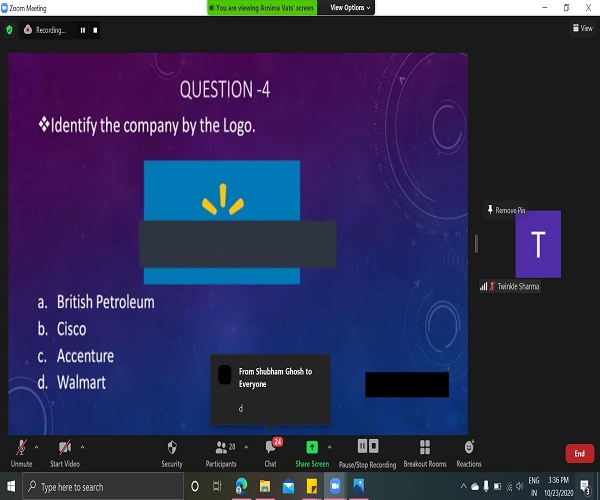Click answer option 'b. Cisco'
600x500 pixels.
pyautogui.click(x=62, y=329)
